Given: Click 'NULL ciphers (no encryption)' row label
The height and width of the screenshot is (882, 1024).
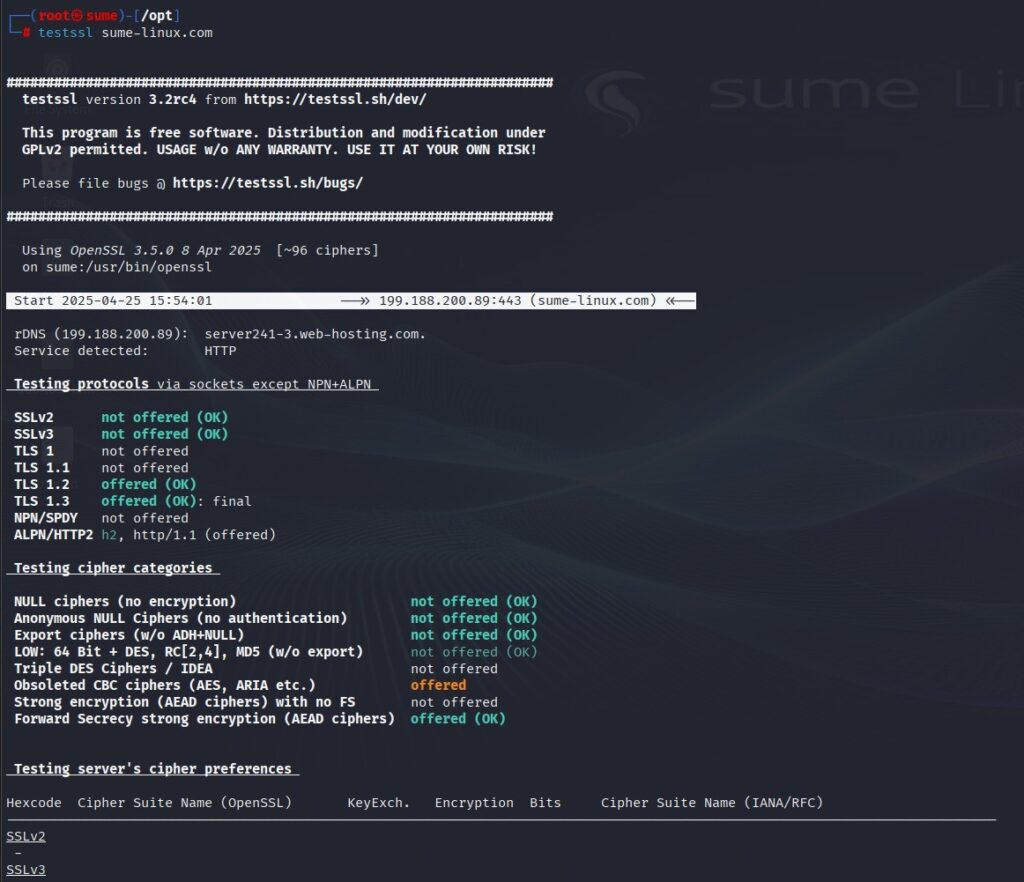Looking at the screenshot, I should [125, 601].
